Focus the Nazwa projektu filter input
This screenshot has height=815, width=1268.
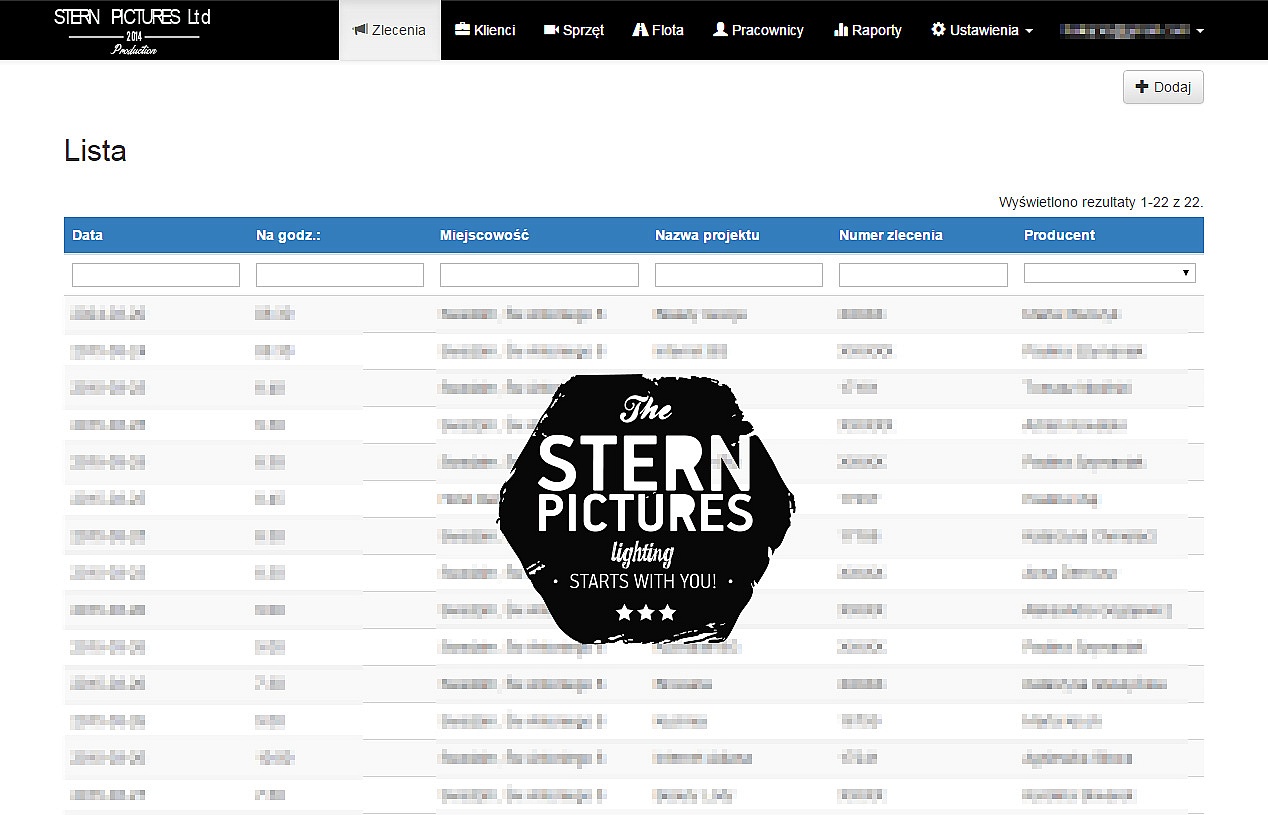point(739,274)
